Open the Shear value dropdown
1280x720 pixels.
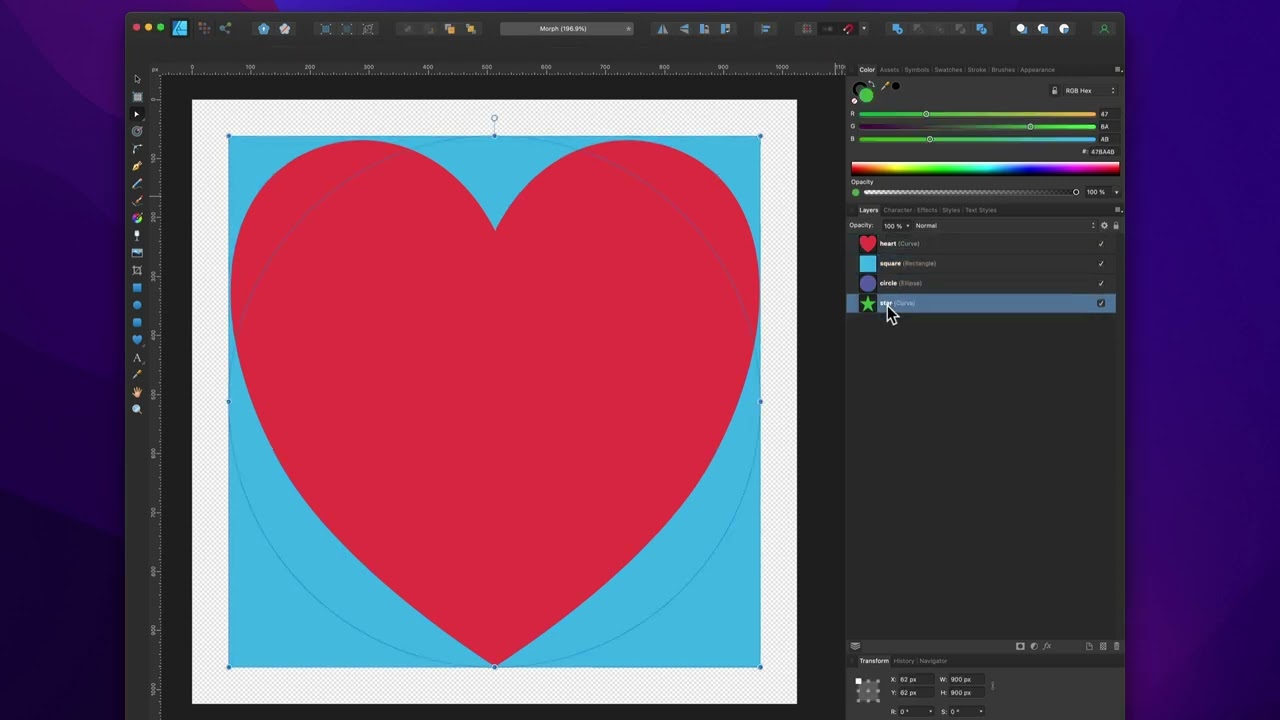(980, 712)
